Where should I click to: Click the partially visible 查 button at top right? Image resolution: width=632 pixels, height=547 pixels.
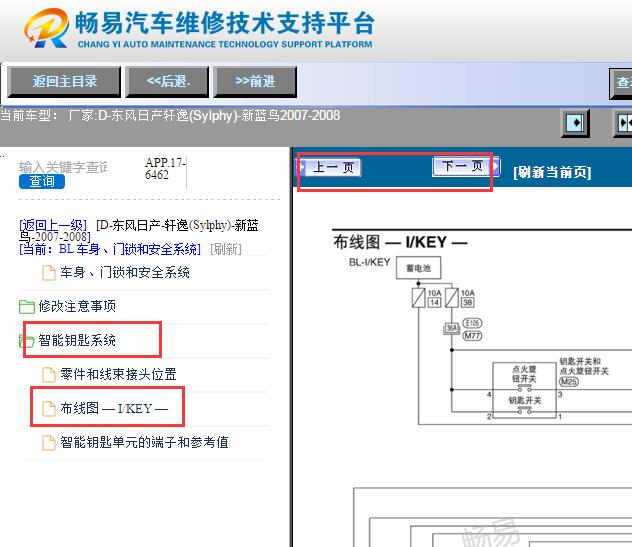point(621,83)
